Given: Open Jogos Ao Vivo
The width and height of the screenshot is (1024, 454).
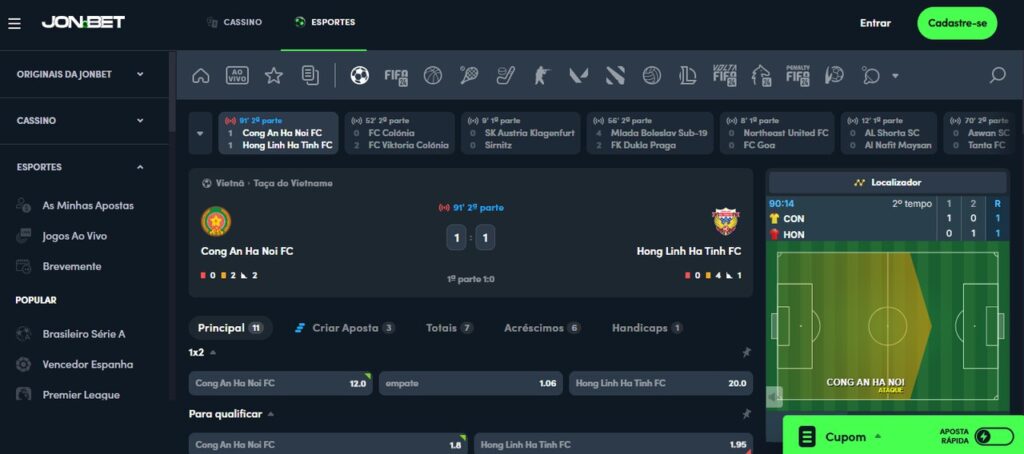Looking at the screenshot, I should pyautogui.click(x=74, y=236).
